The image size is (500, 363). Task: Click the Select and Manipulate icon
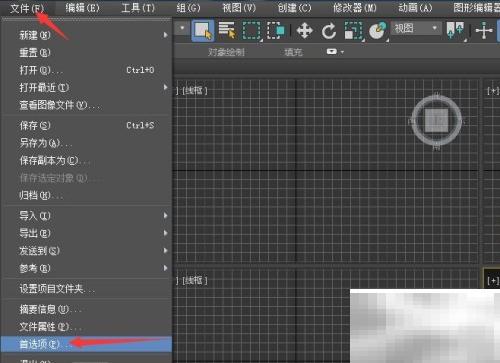[484, 31]
